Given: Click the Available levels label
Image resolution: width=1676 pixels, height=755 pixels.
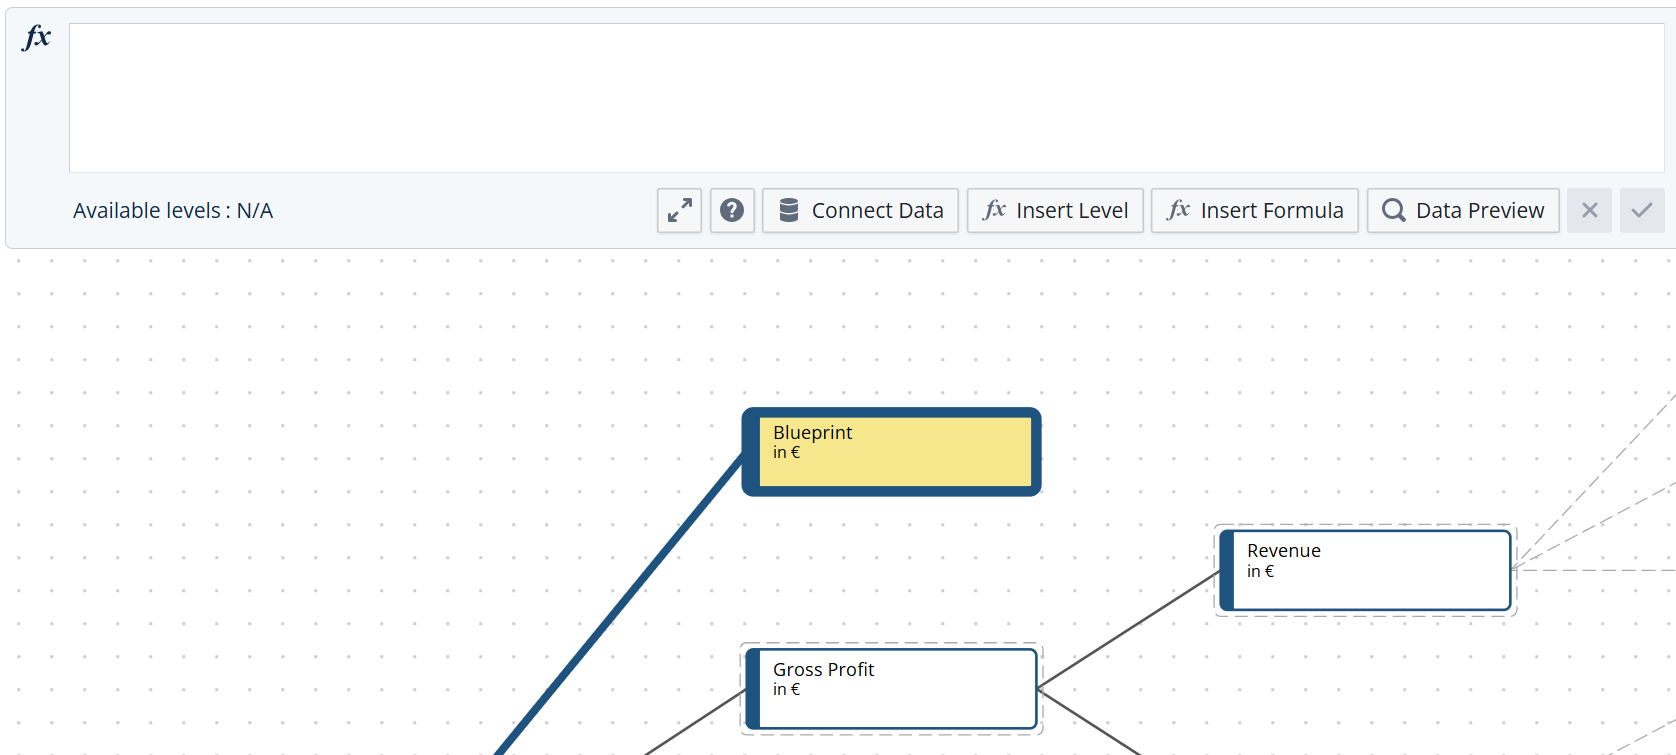Looking at the screenshot, I should (173, 211).
